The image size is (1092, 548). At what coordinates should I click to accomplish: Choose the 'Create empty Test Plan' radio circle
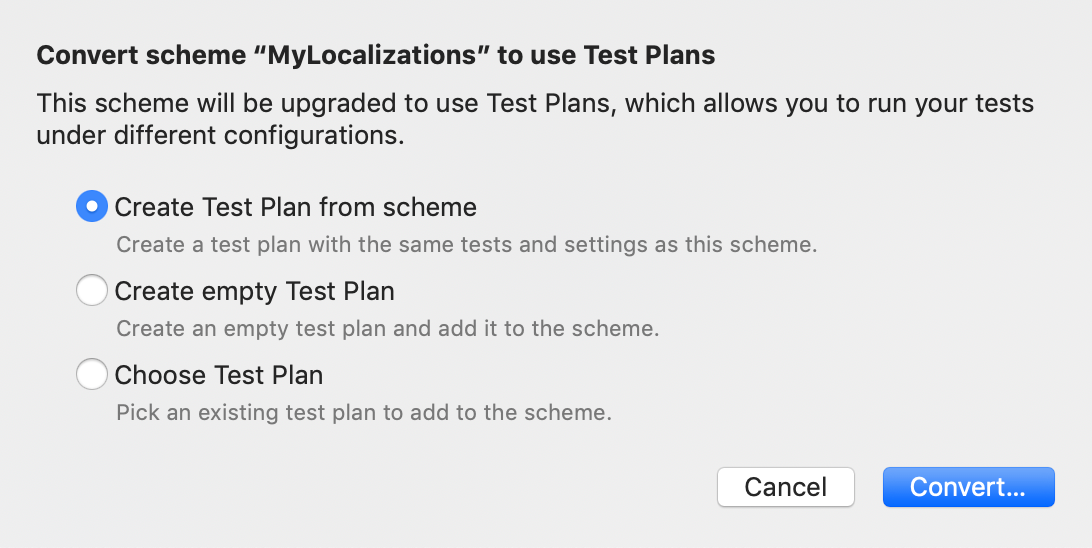tap(92, 290)
